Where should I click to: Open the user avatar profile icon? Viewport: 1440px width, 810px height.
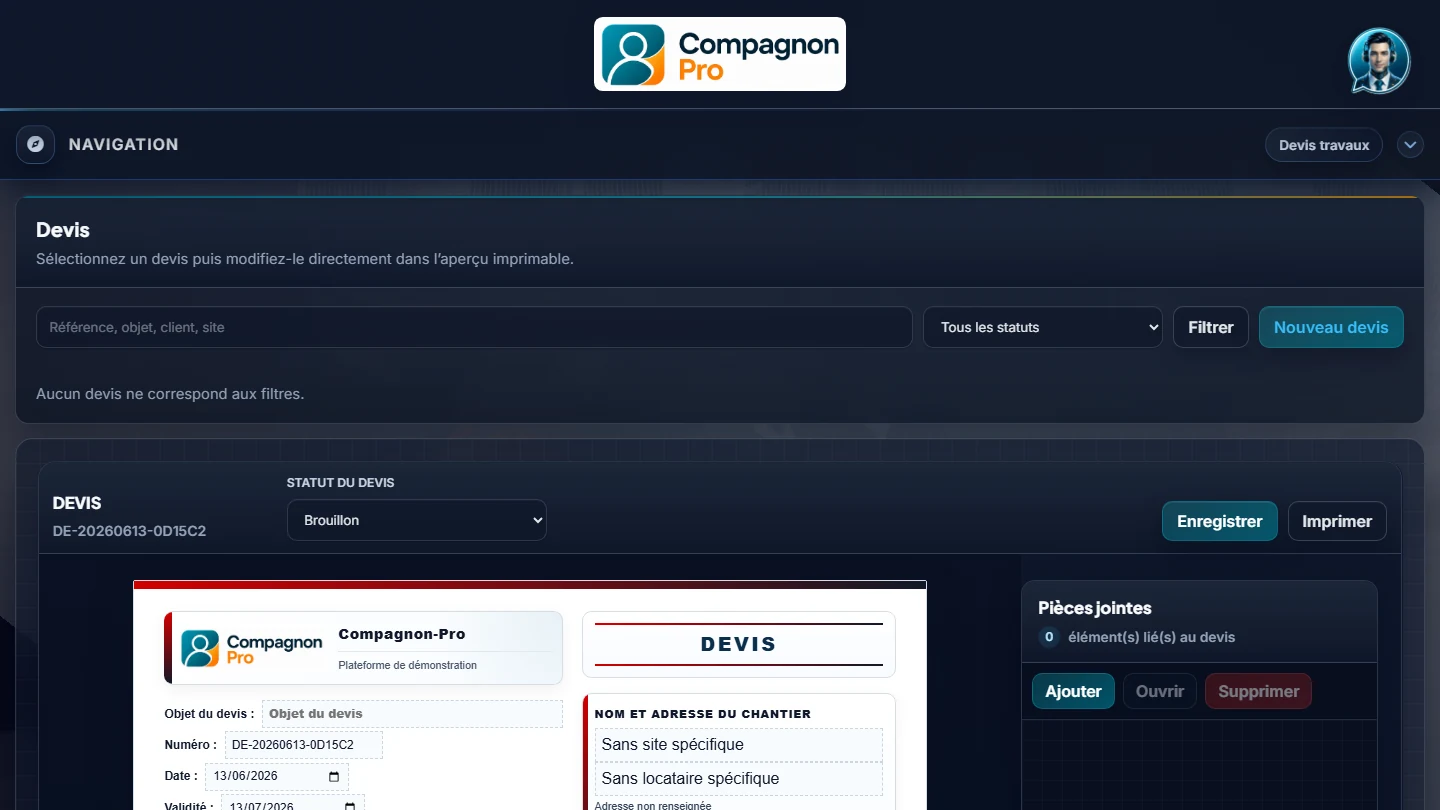[x=1379, y=60]
